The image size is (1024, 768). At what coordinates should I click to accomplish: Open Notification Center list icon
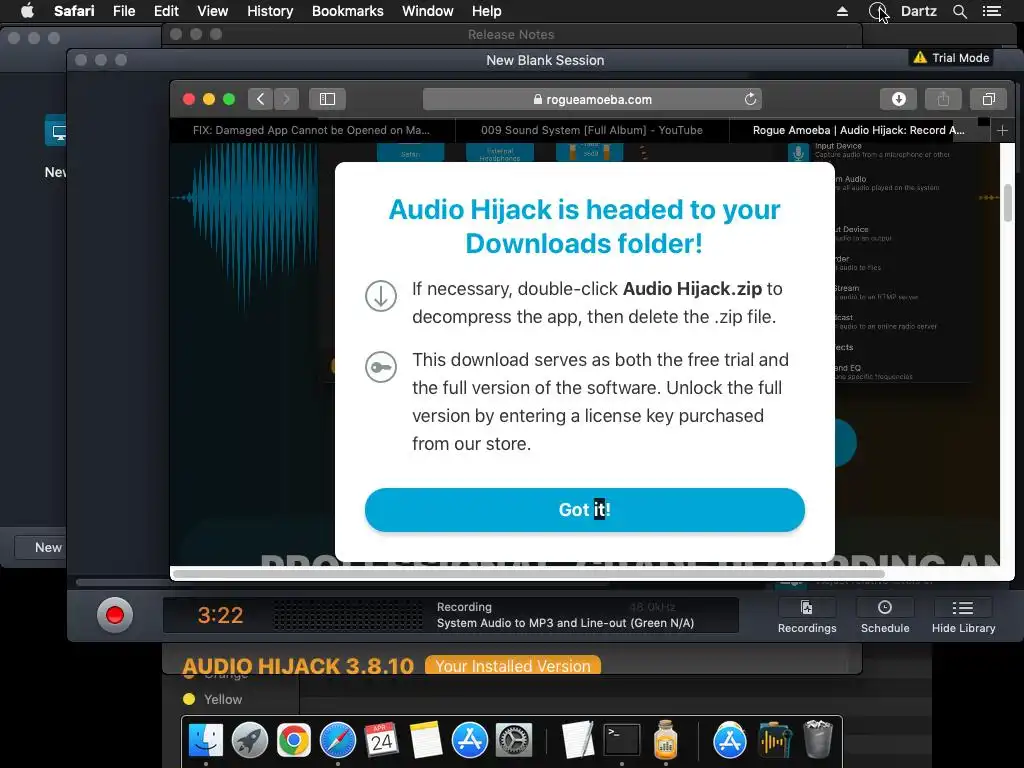click(x=992, y=11)
